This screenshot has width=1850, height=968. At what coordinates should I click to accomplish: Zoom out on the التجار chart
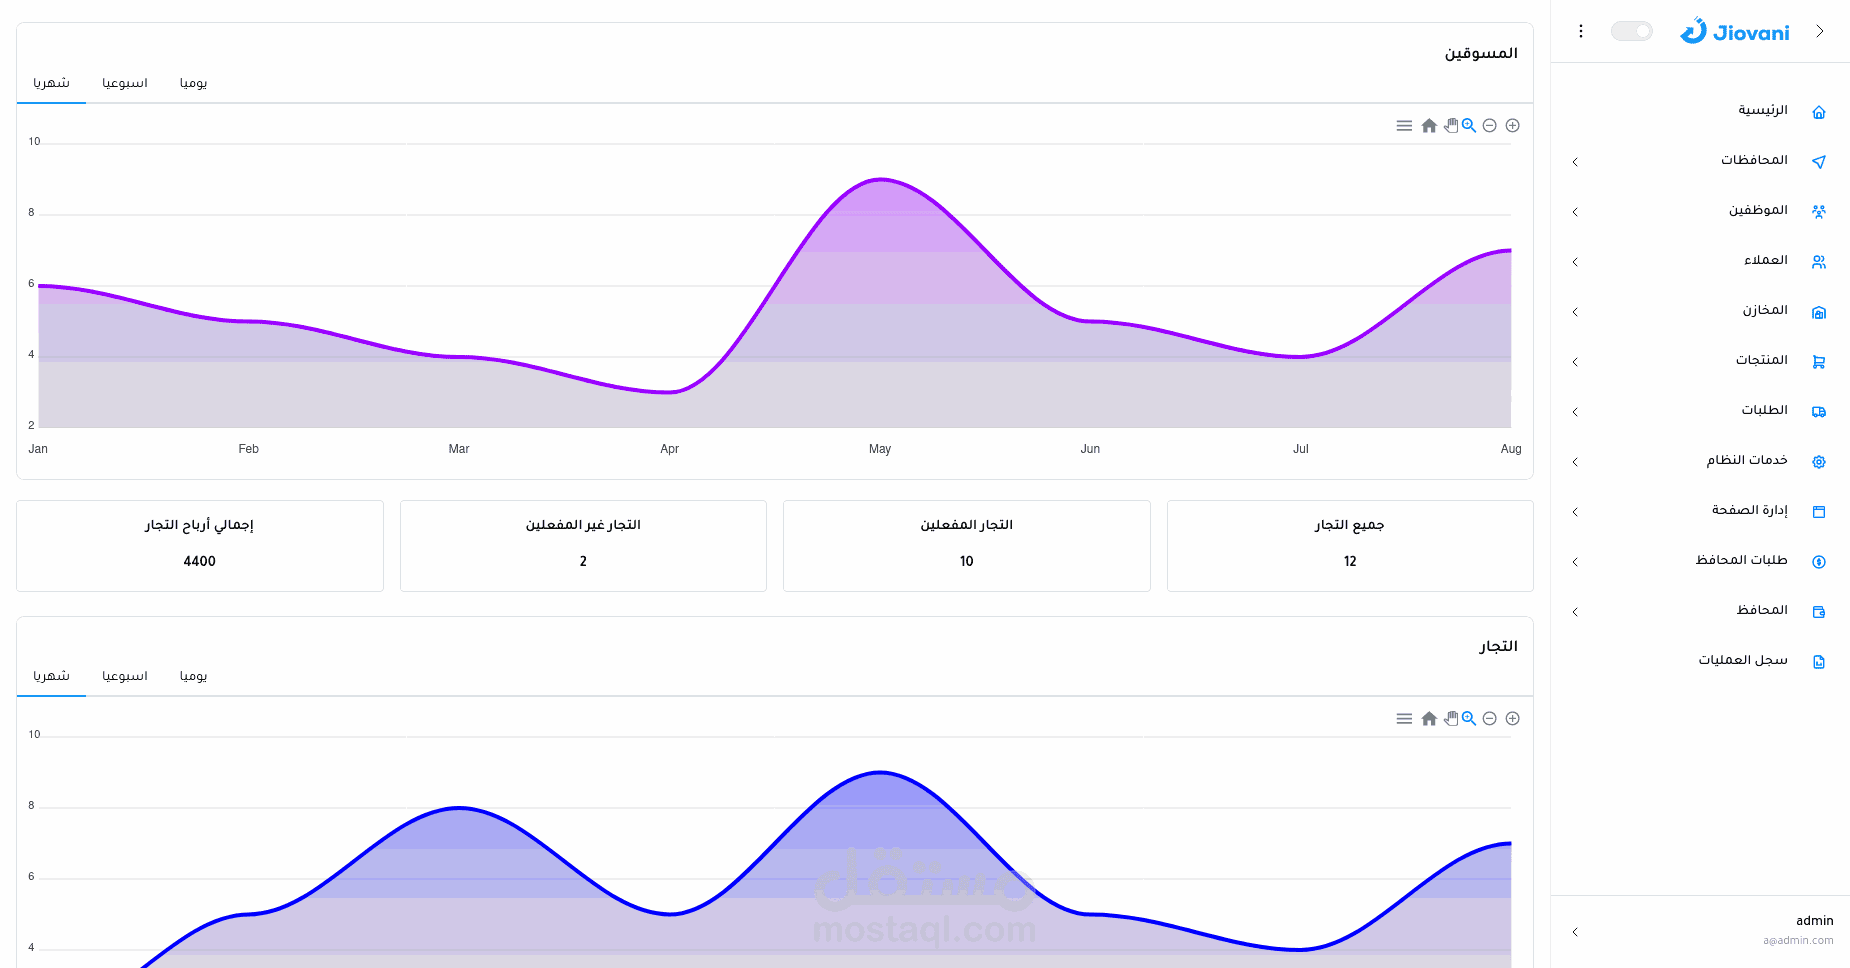pyautogui.click(x=1490, y=719)
